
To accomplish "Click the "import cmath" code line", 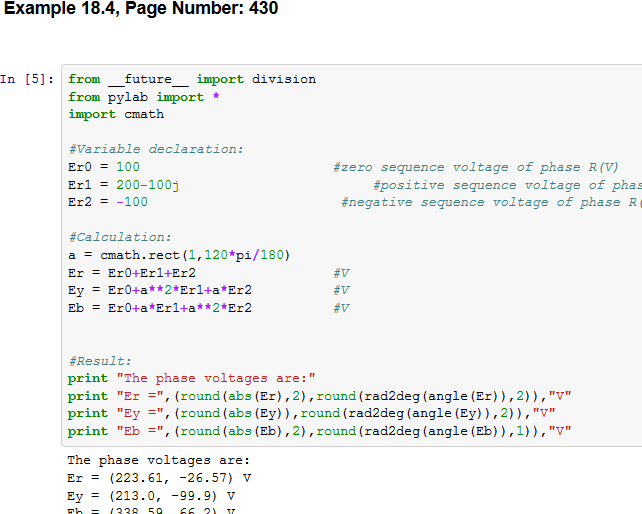I will click(115, 114).
